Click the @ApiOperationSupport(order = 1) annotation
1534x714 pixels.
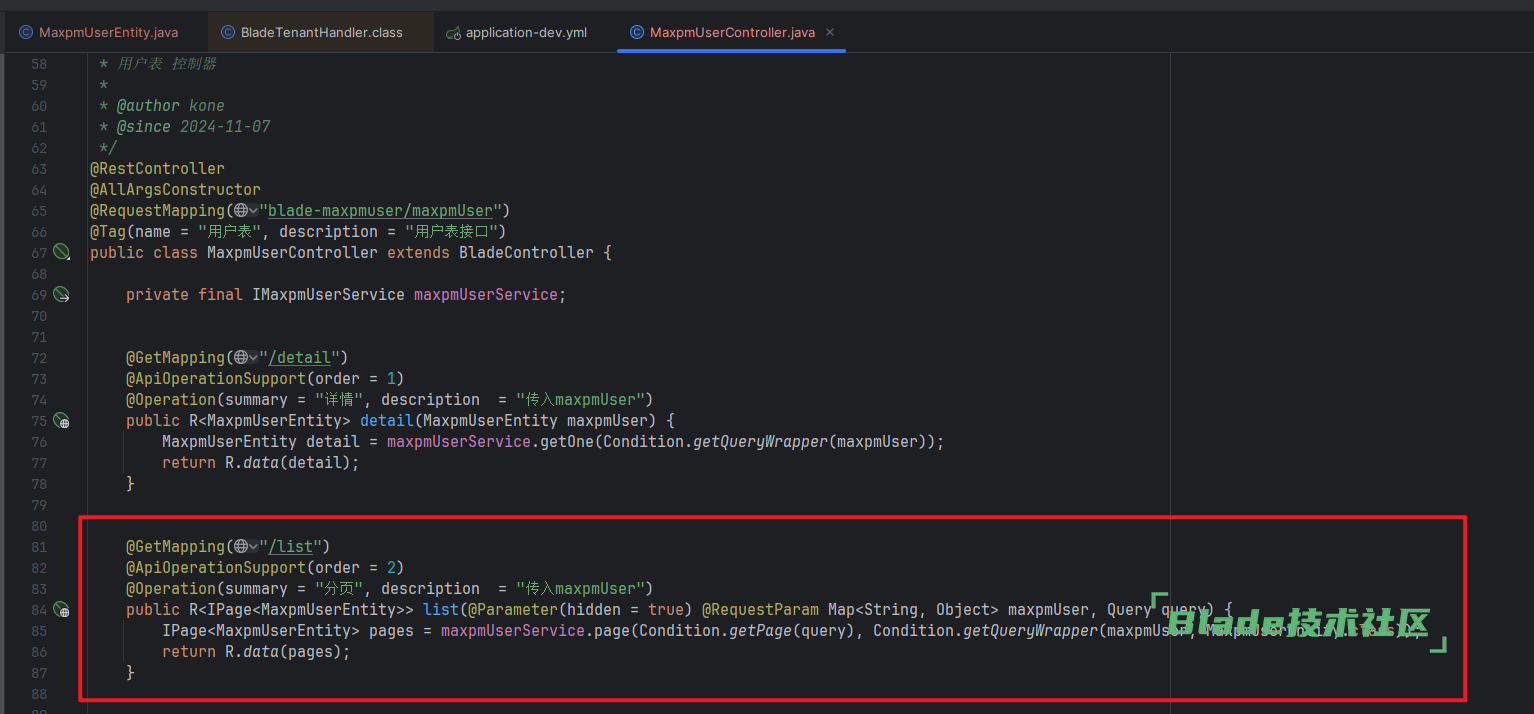[x=265, y=378]
